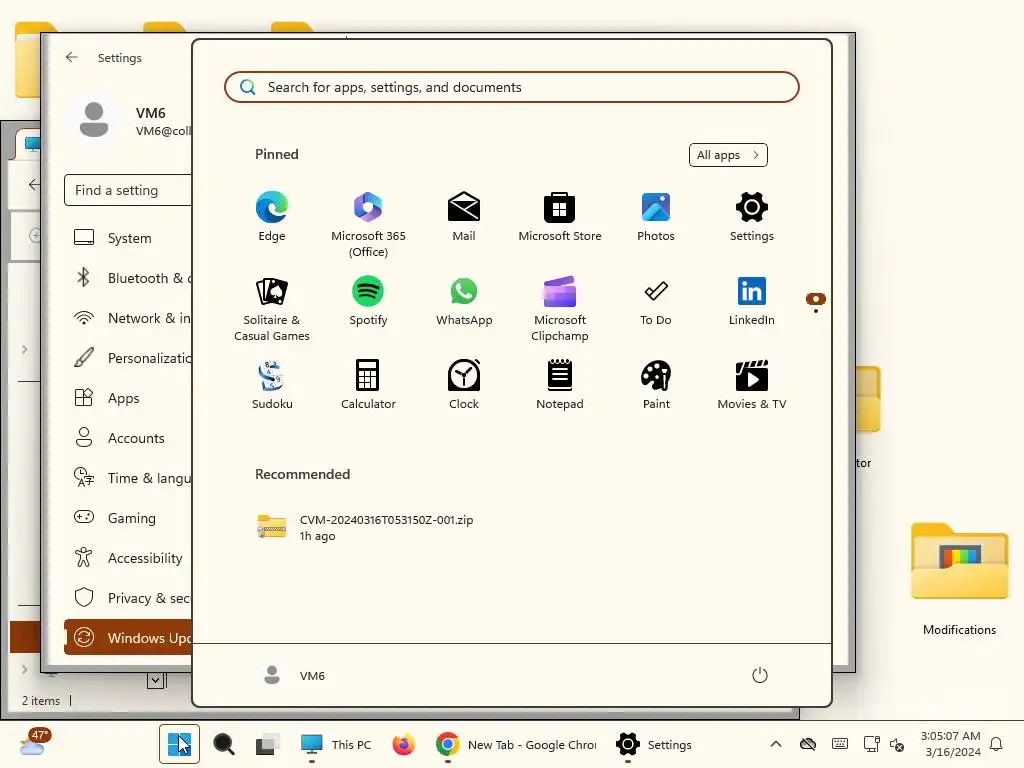1024x768 pixels.
Task: Launch Solitaire & Casual Games
Action: pos(272,309)
